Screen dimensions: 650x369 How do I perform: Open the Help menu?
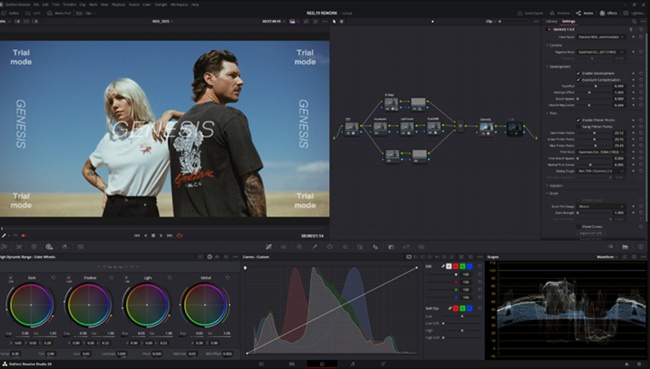pyautogui.click(x=195, y=4)
